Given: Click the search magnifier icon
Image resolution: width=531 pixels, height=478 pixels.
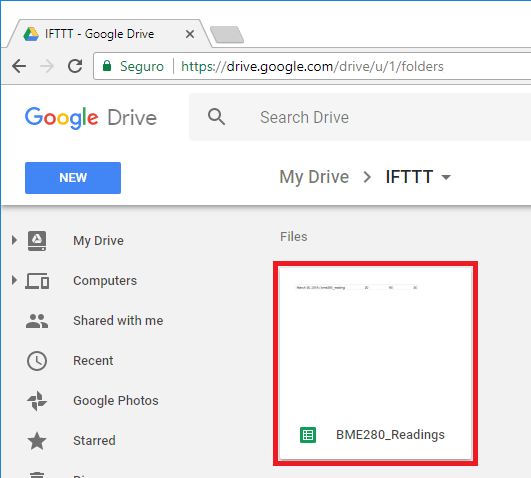Looking at the screenshot, I should coord(216,117).
